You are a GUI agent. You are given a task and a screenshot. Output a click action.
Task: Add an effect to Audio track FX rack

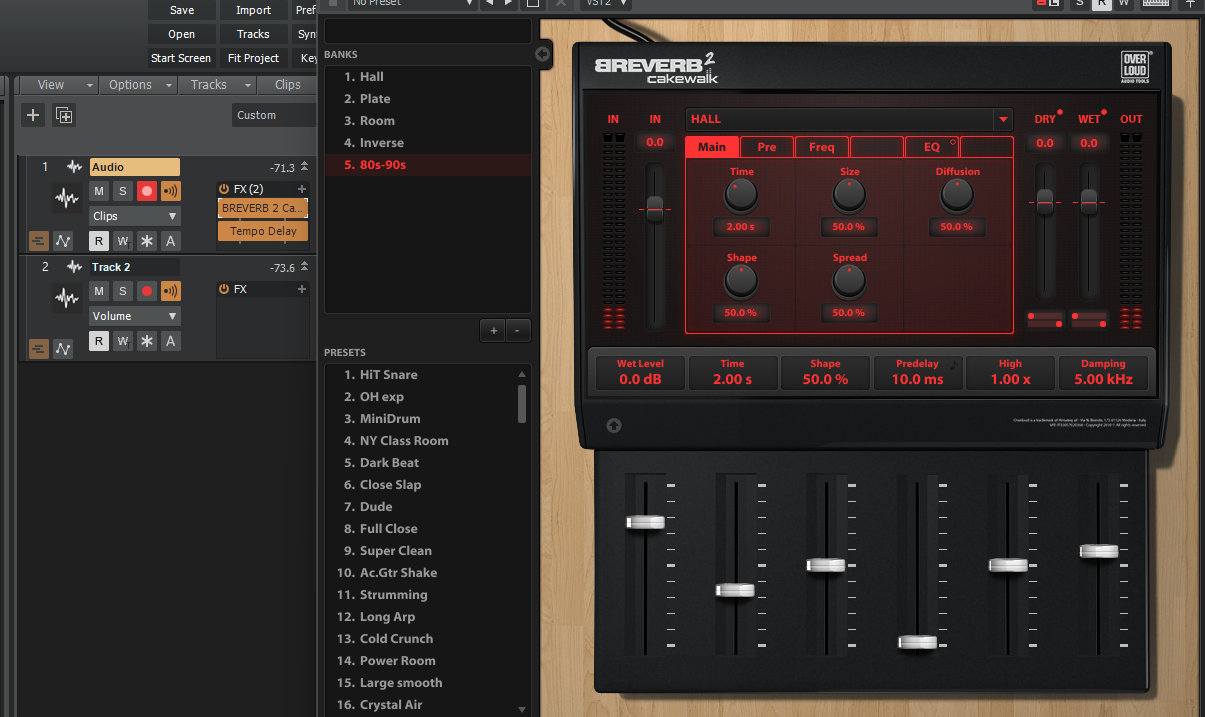click(302, 189)
